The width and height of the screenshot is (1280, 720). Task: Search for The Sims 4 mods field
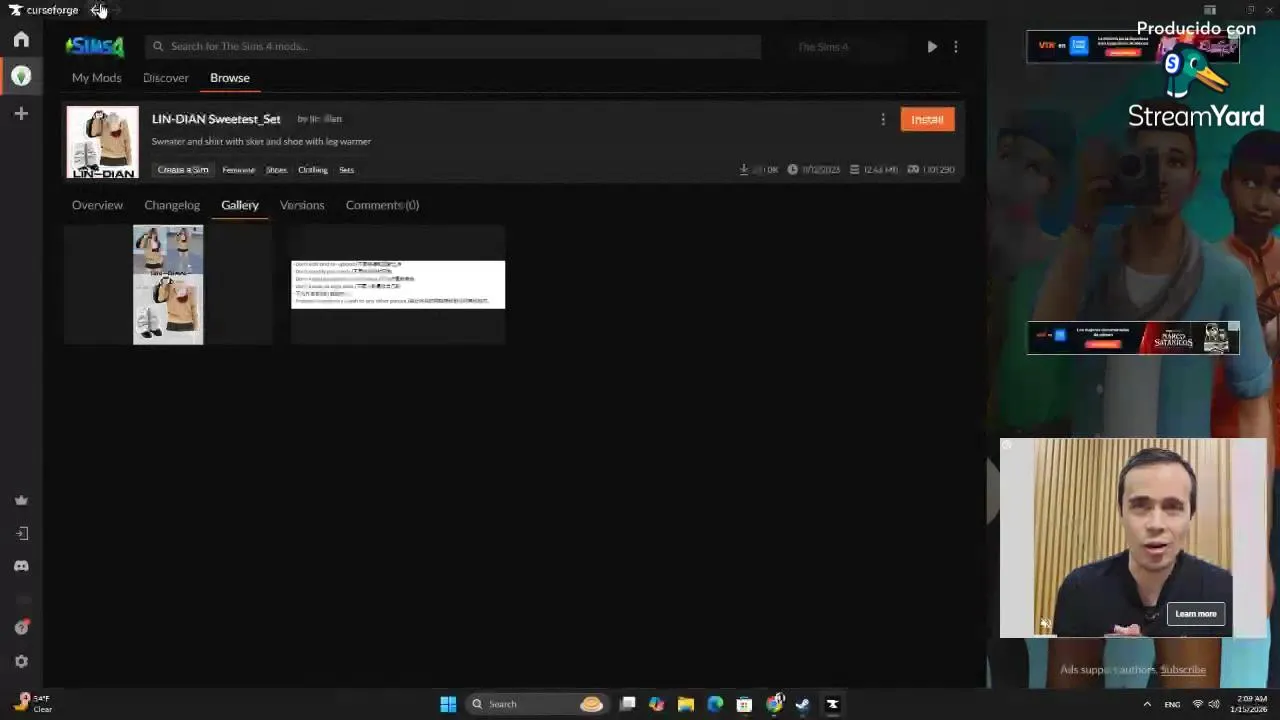click(x=453, y=46)
